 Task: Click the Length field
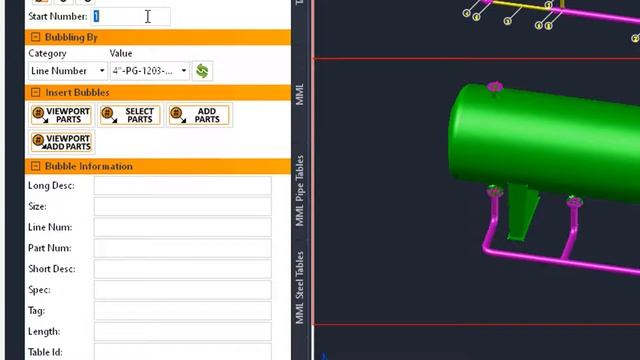pos(182,331)
